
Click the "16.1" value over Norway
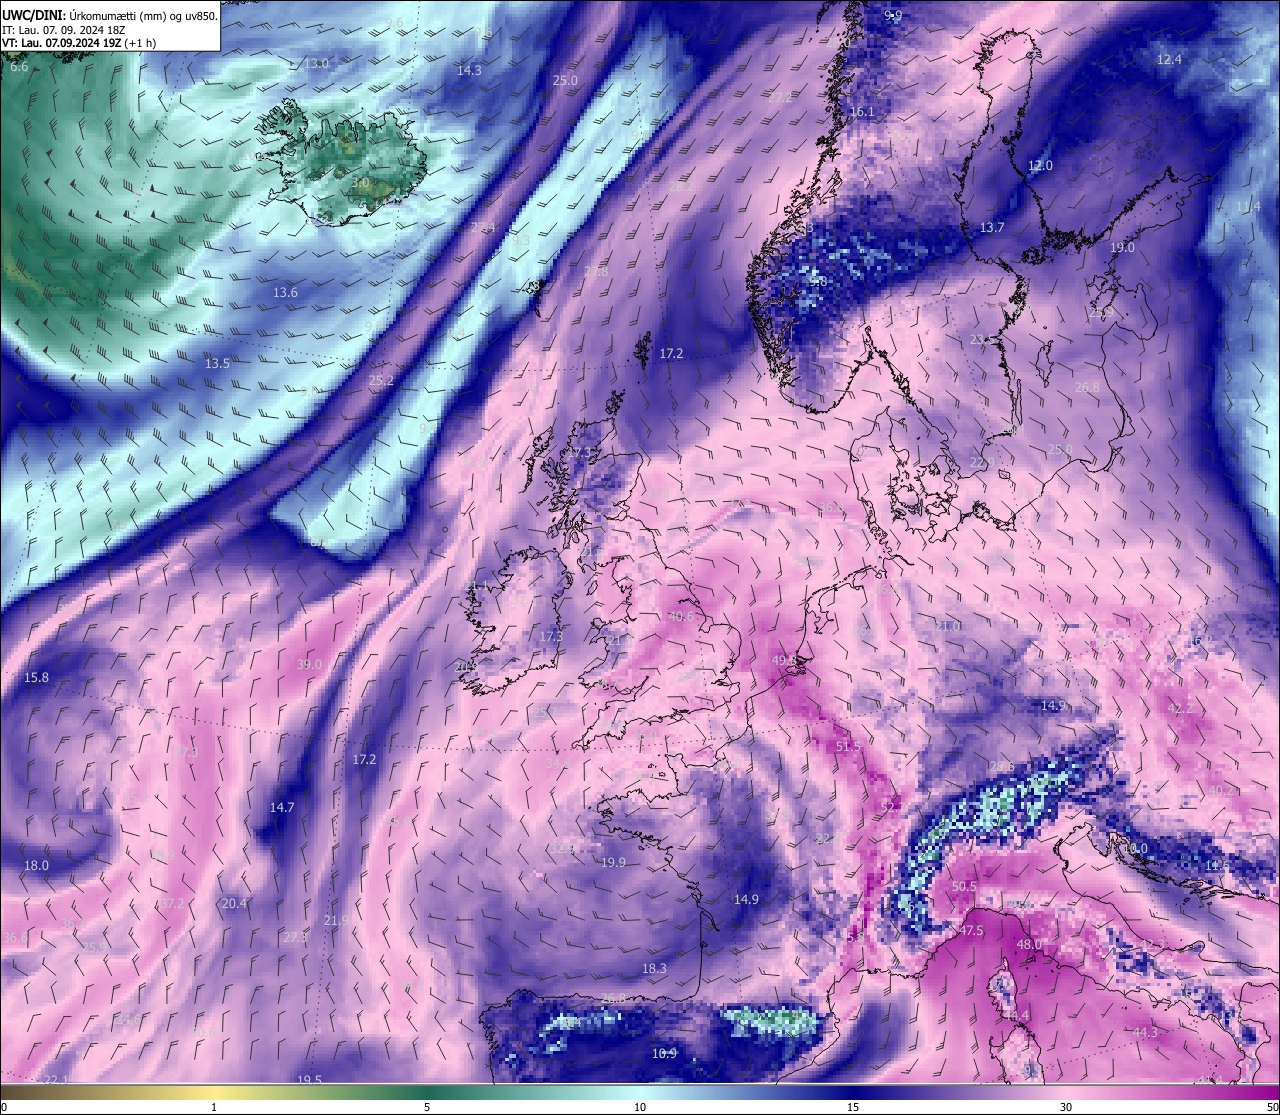(862, 112)
